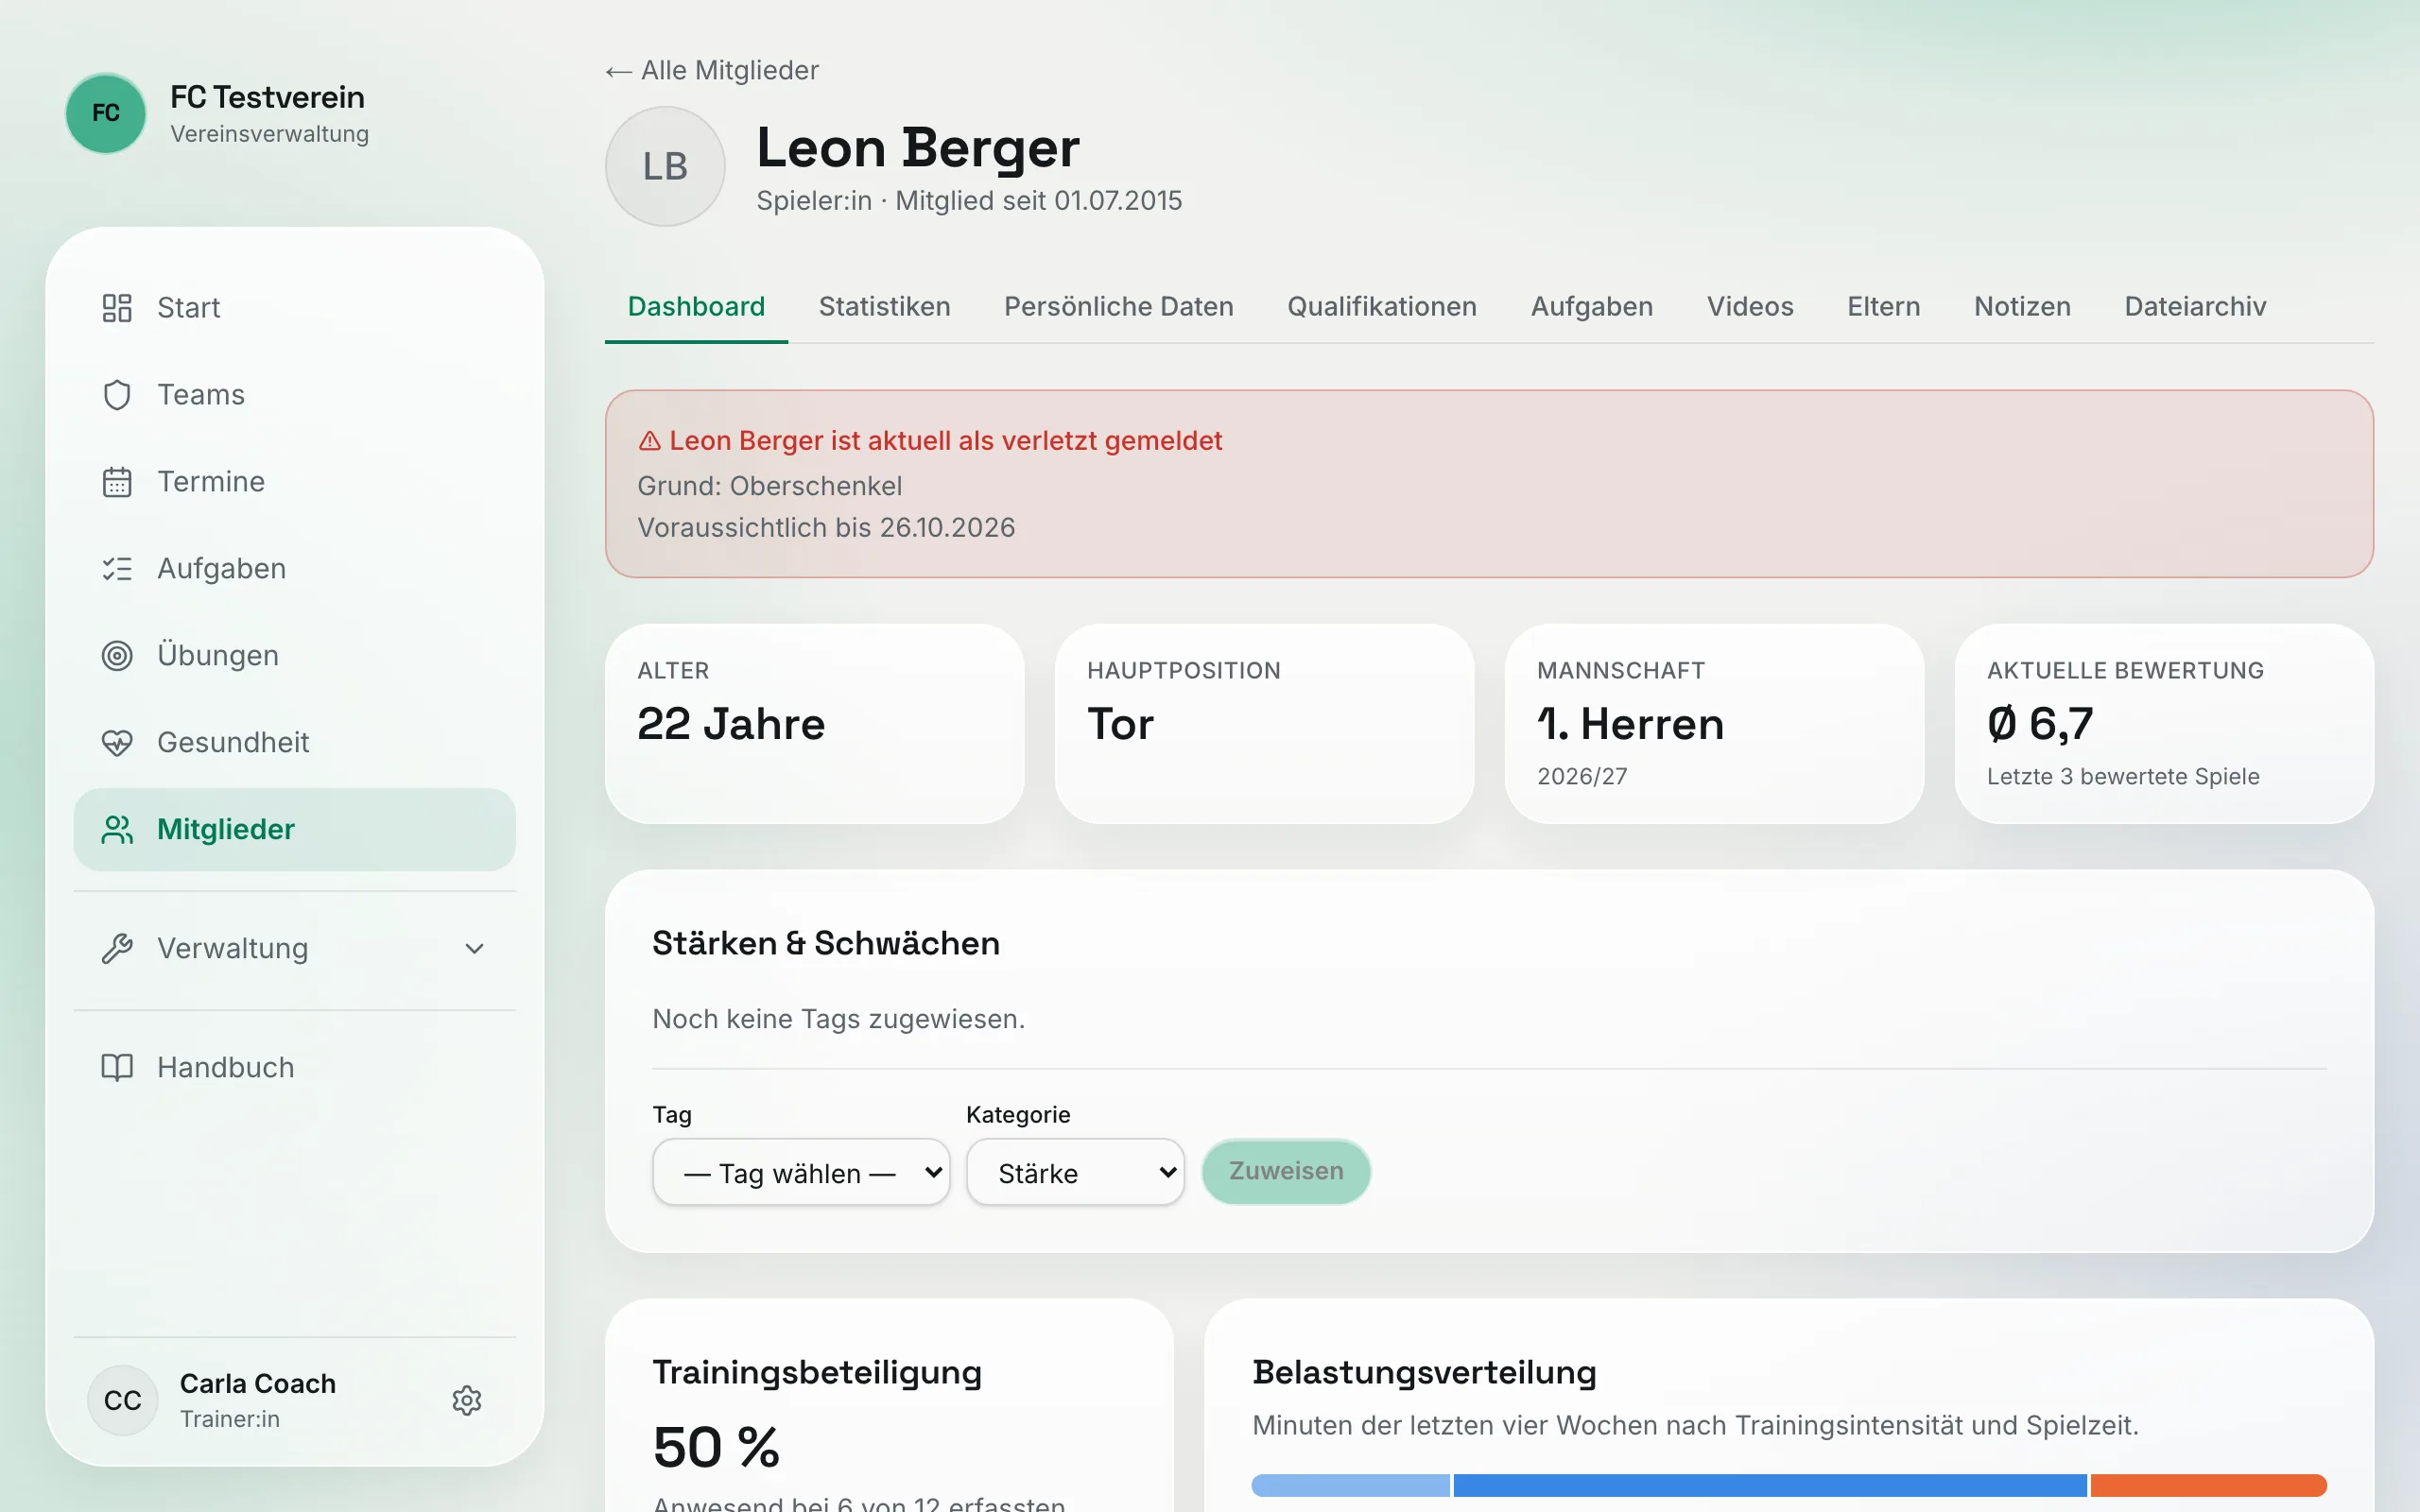Click the Übungen target icon
This screenshot has width=2420, height=1512.
[117, 656]
